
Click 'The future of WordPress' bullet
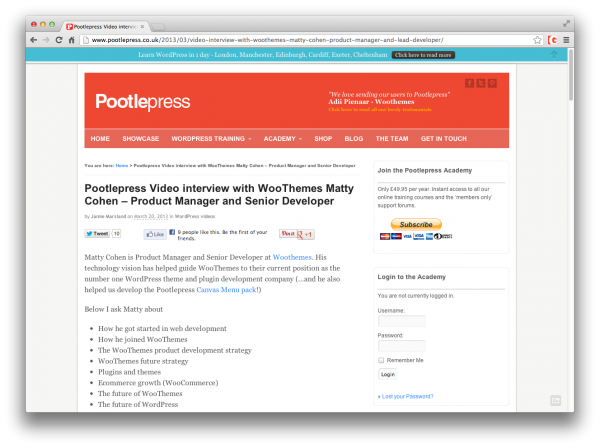pyautogui.click(x=138, y=404)
